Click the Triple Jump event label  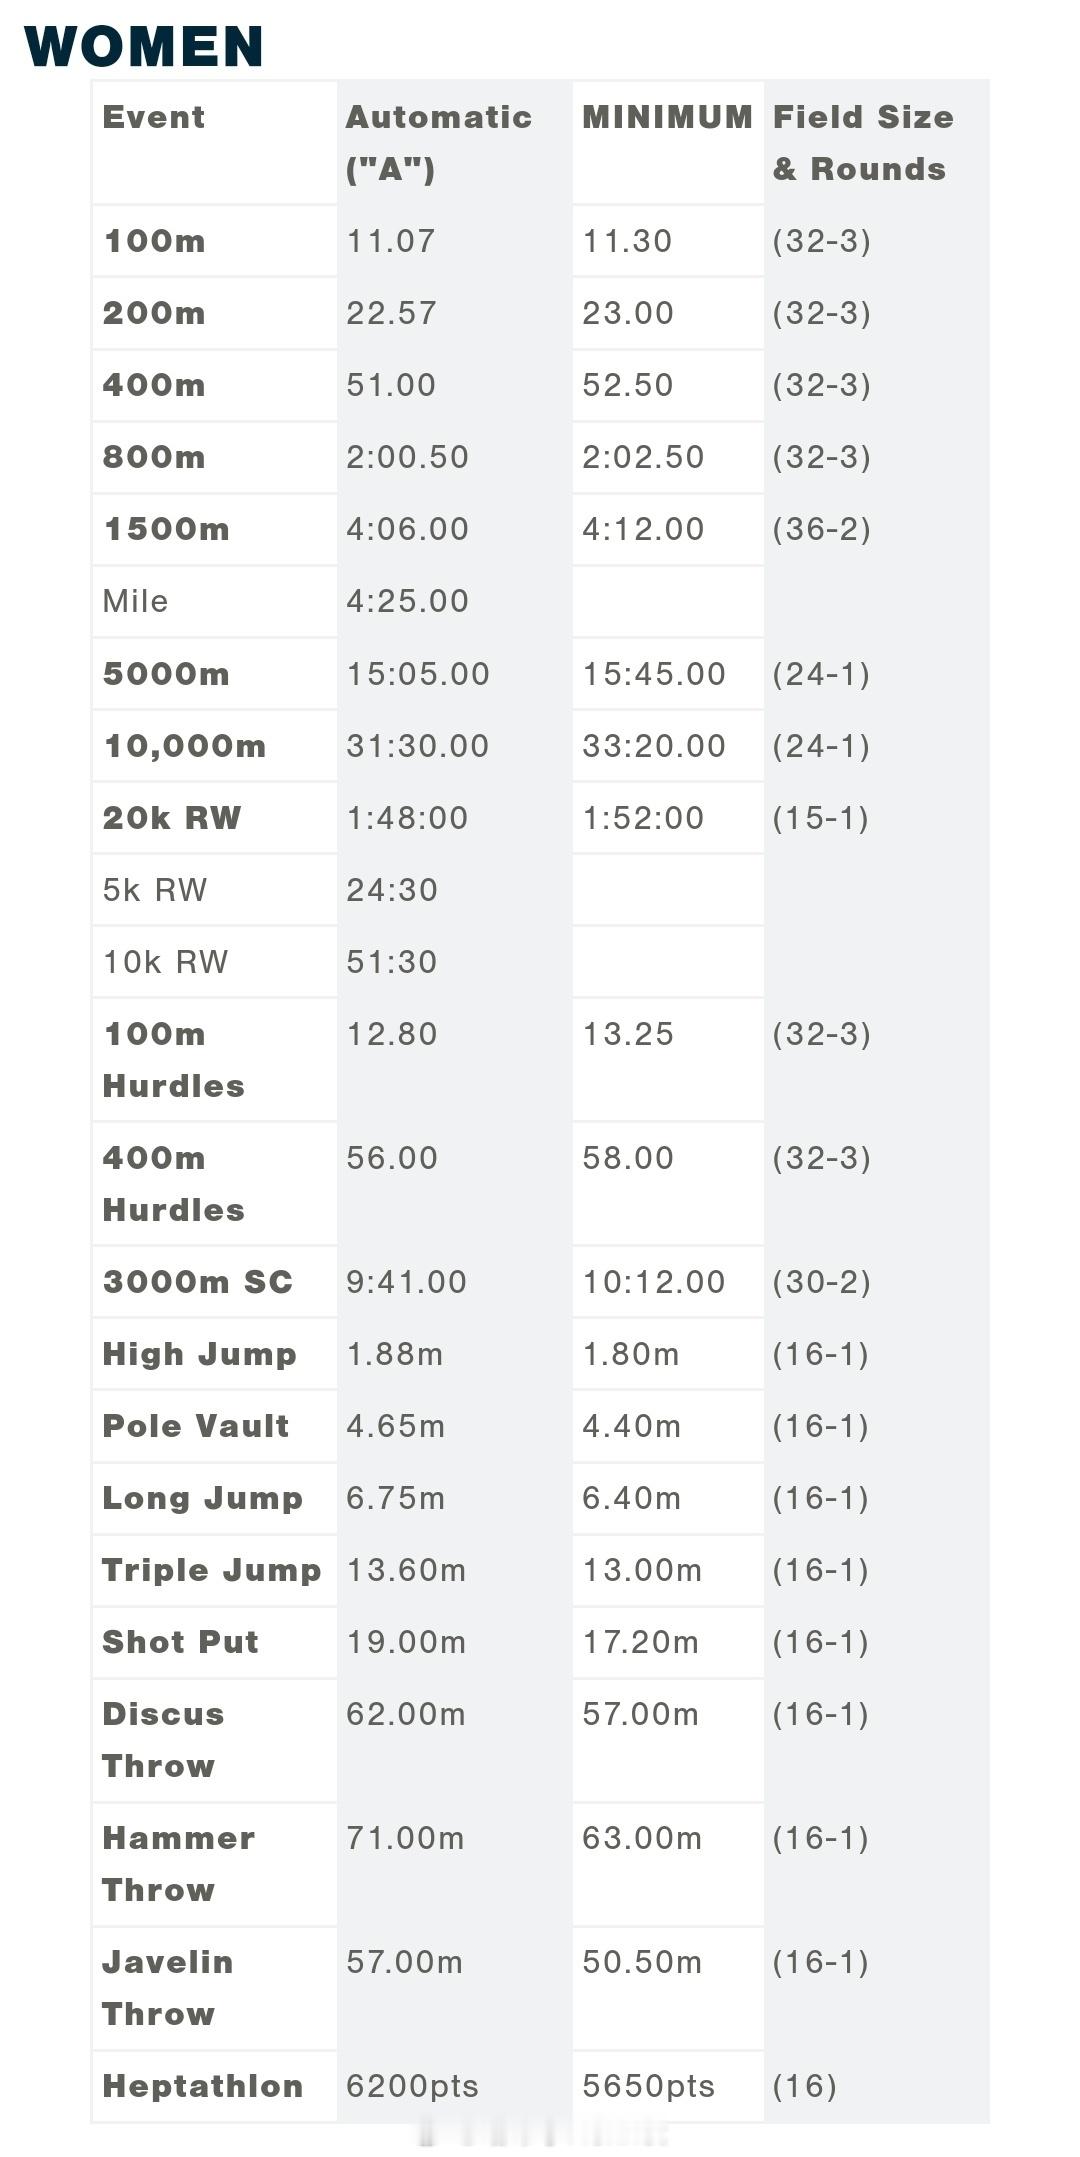[212, 1570]
